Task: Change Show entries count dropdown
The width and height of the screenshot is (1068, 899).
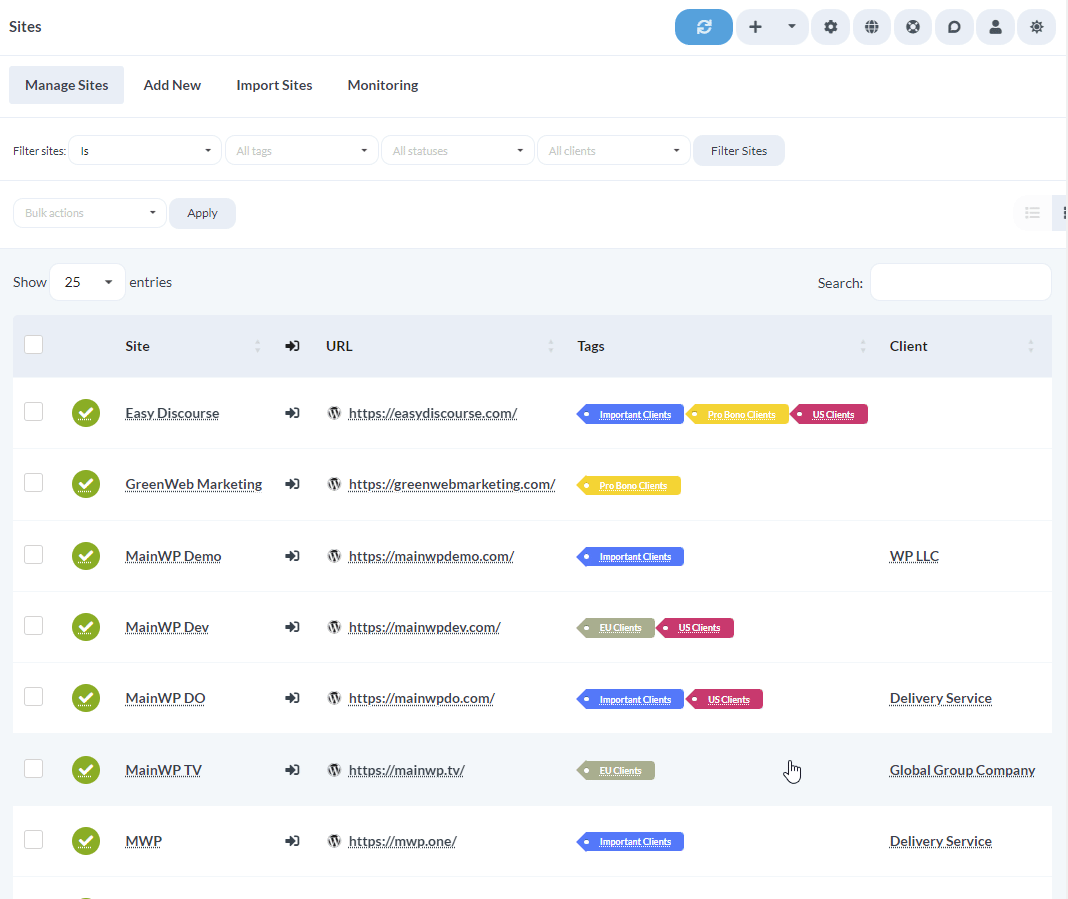Action: (x=87, y=282)
